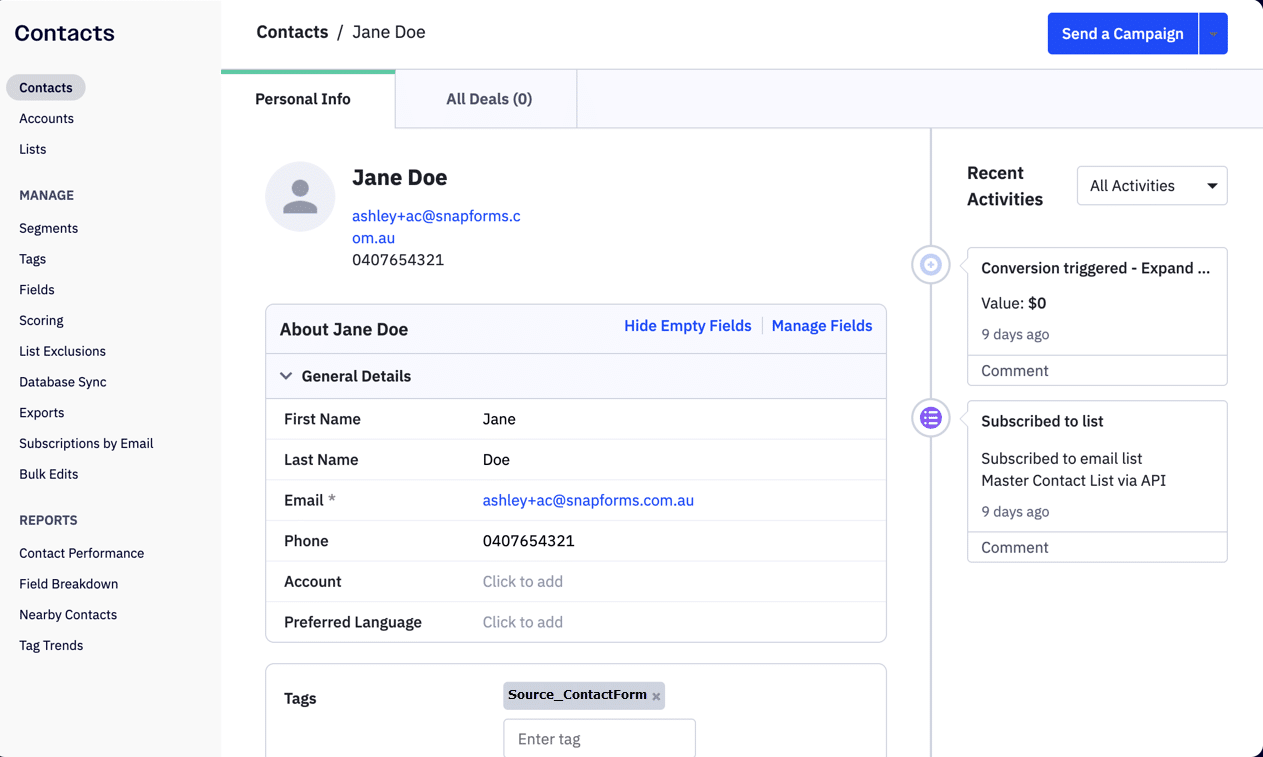Click the Value: $0 text in activity
This screenshot has height=757, width=1263.
tap(1014, 303)
